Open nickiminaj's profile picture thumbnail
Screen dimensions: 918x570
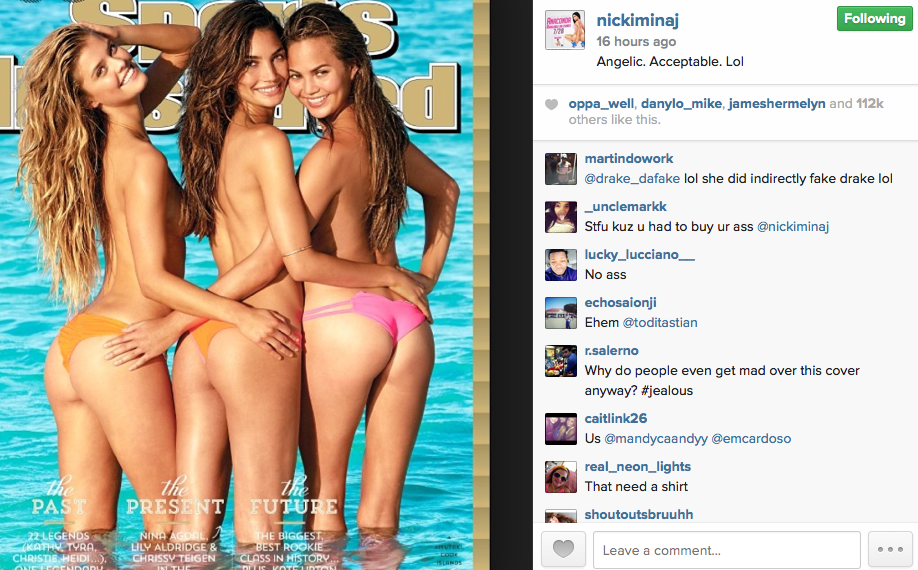tap(564, 30)
